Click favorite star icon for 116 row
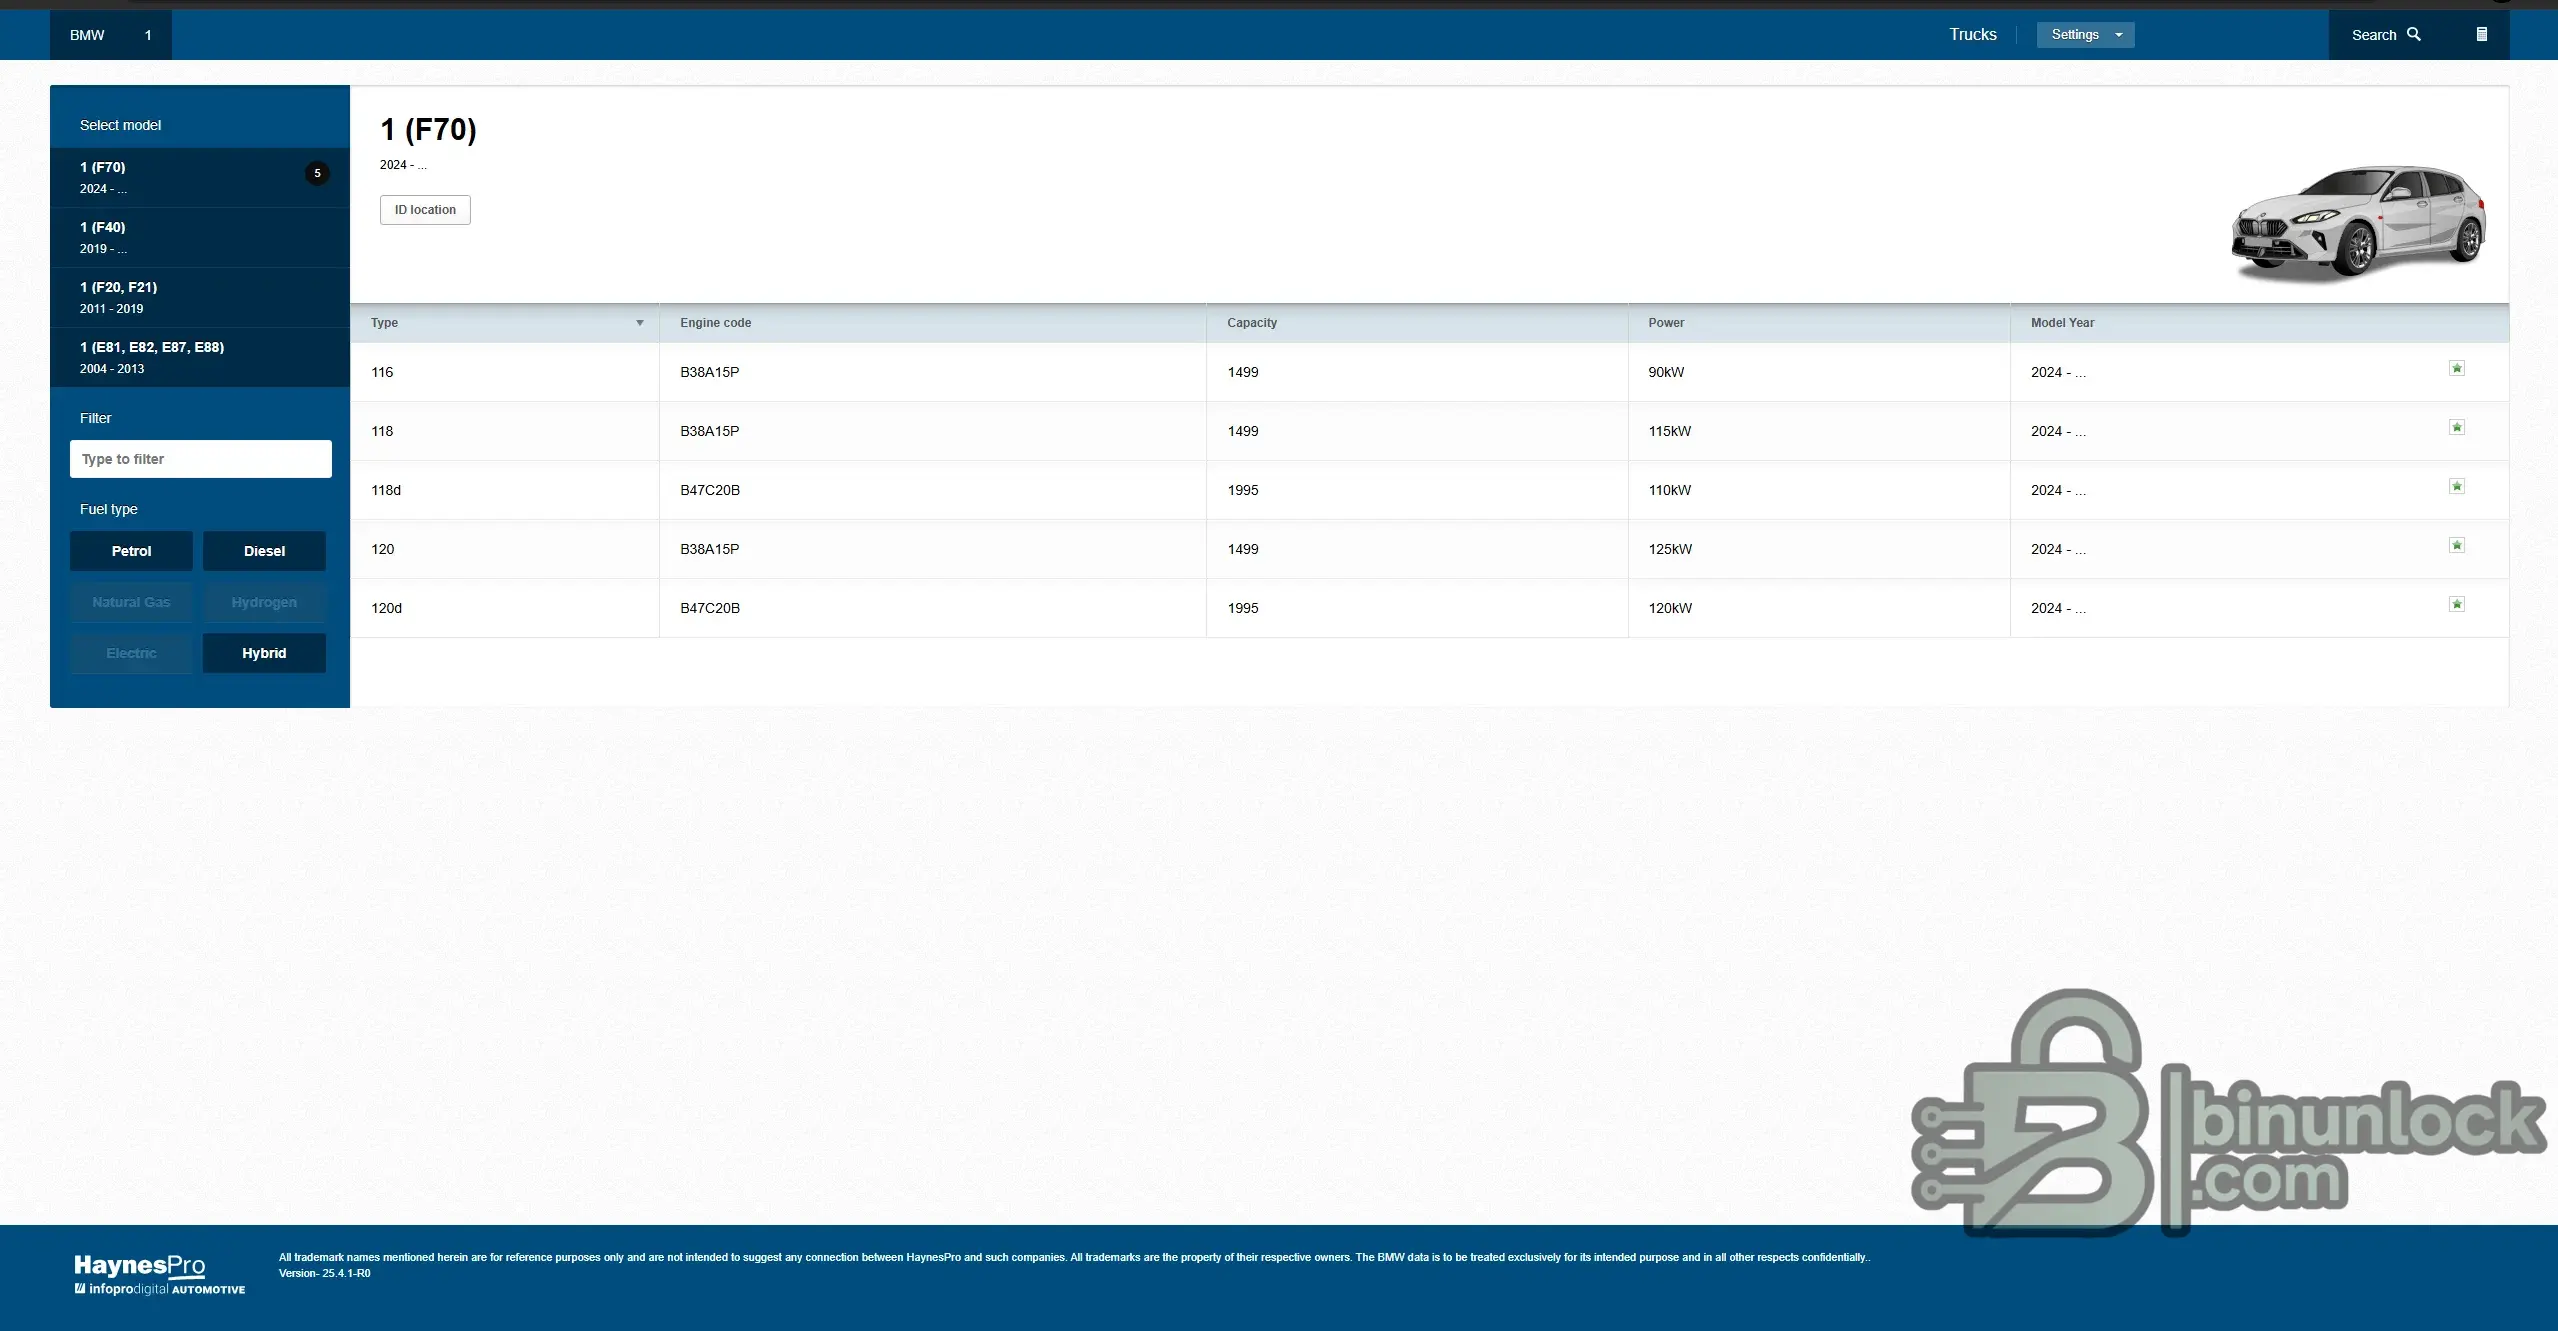 tap(2456, 368)
